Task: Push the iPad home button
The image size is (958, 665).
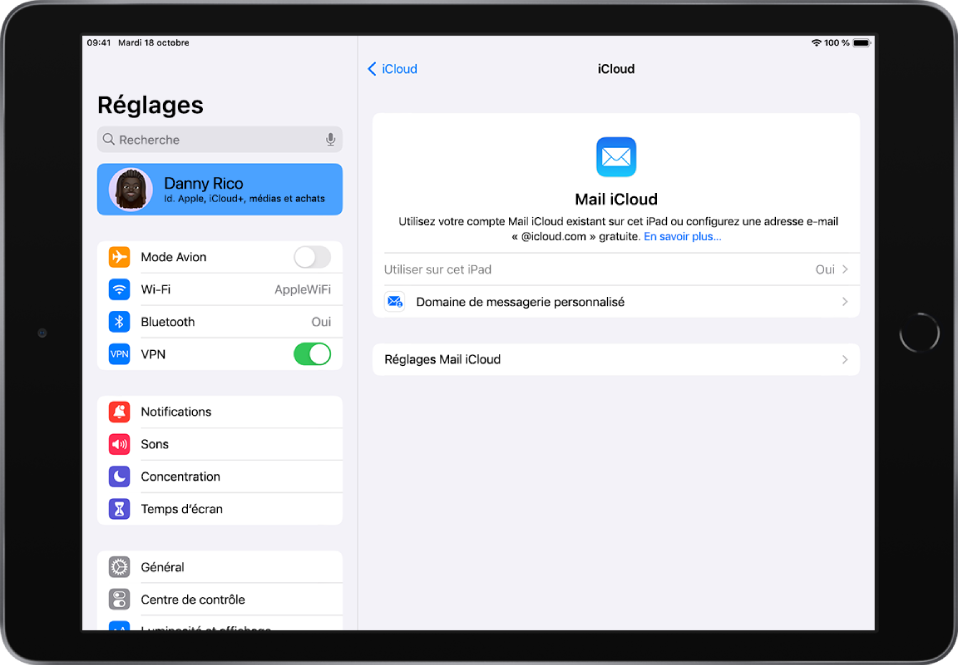Action: click(x=919, y=332)
